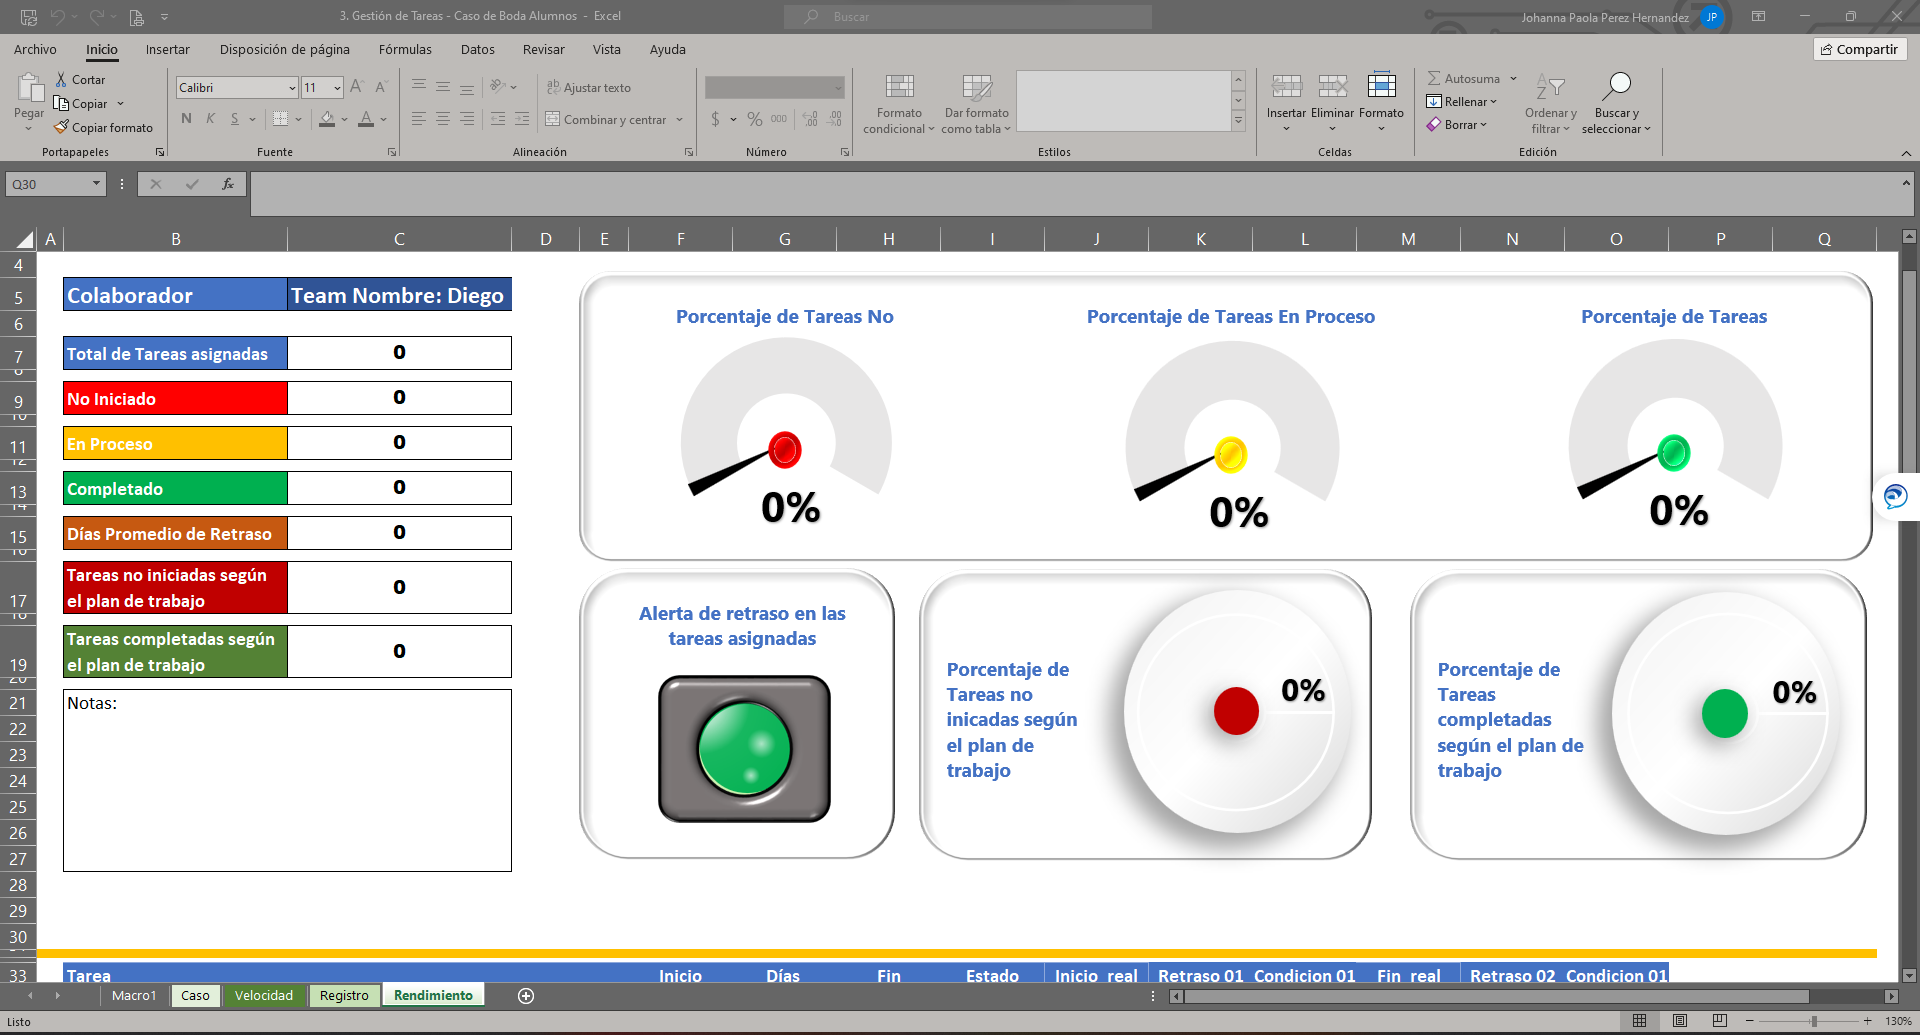Click the Copiar formato paintbrush icon

[x=62, y=128]
